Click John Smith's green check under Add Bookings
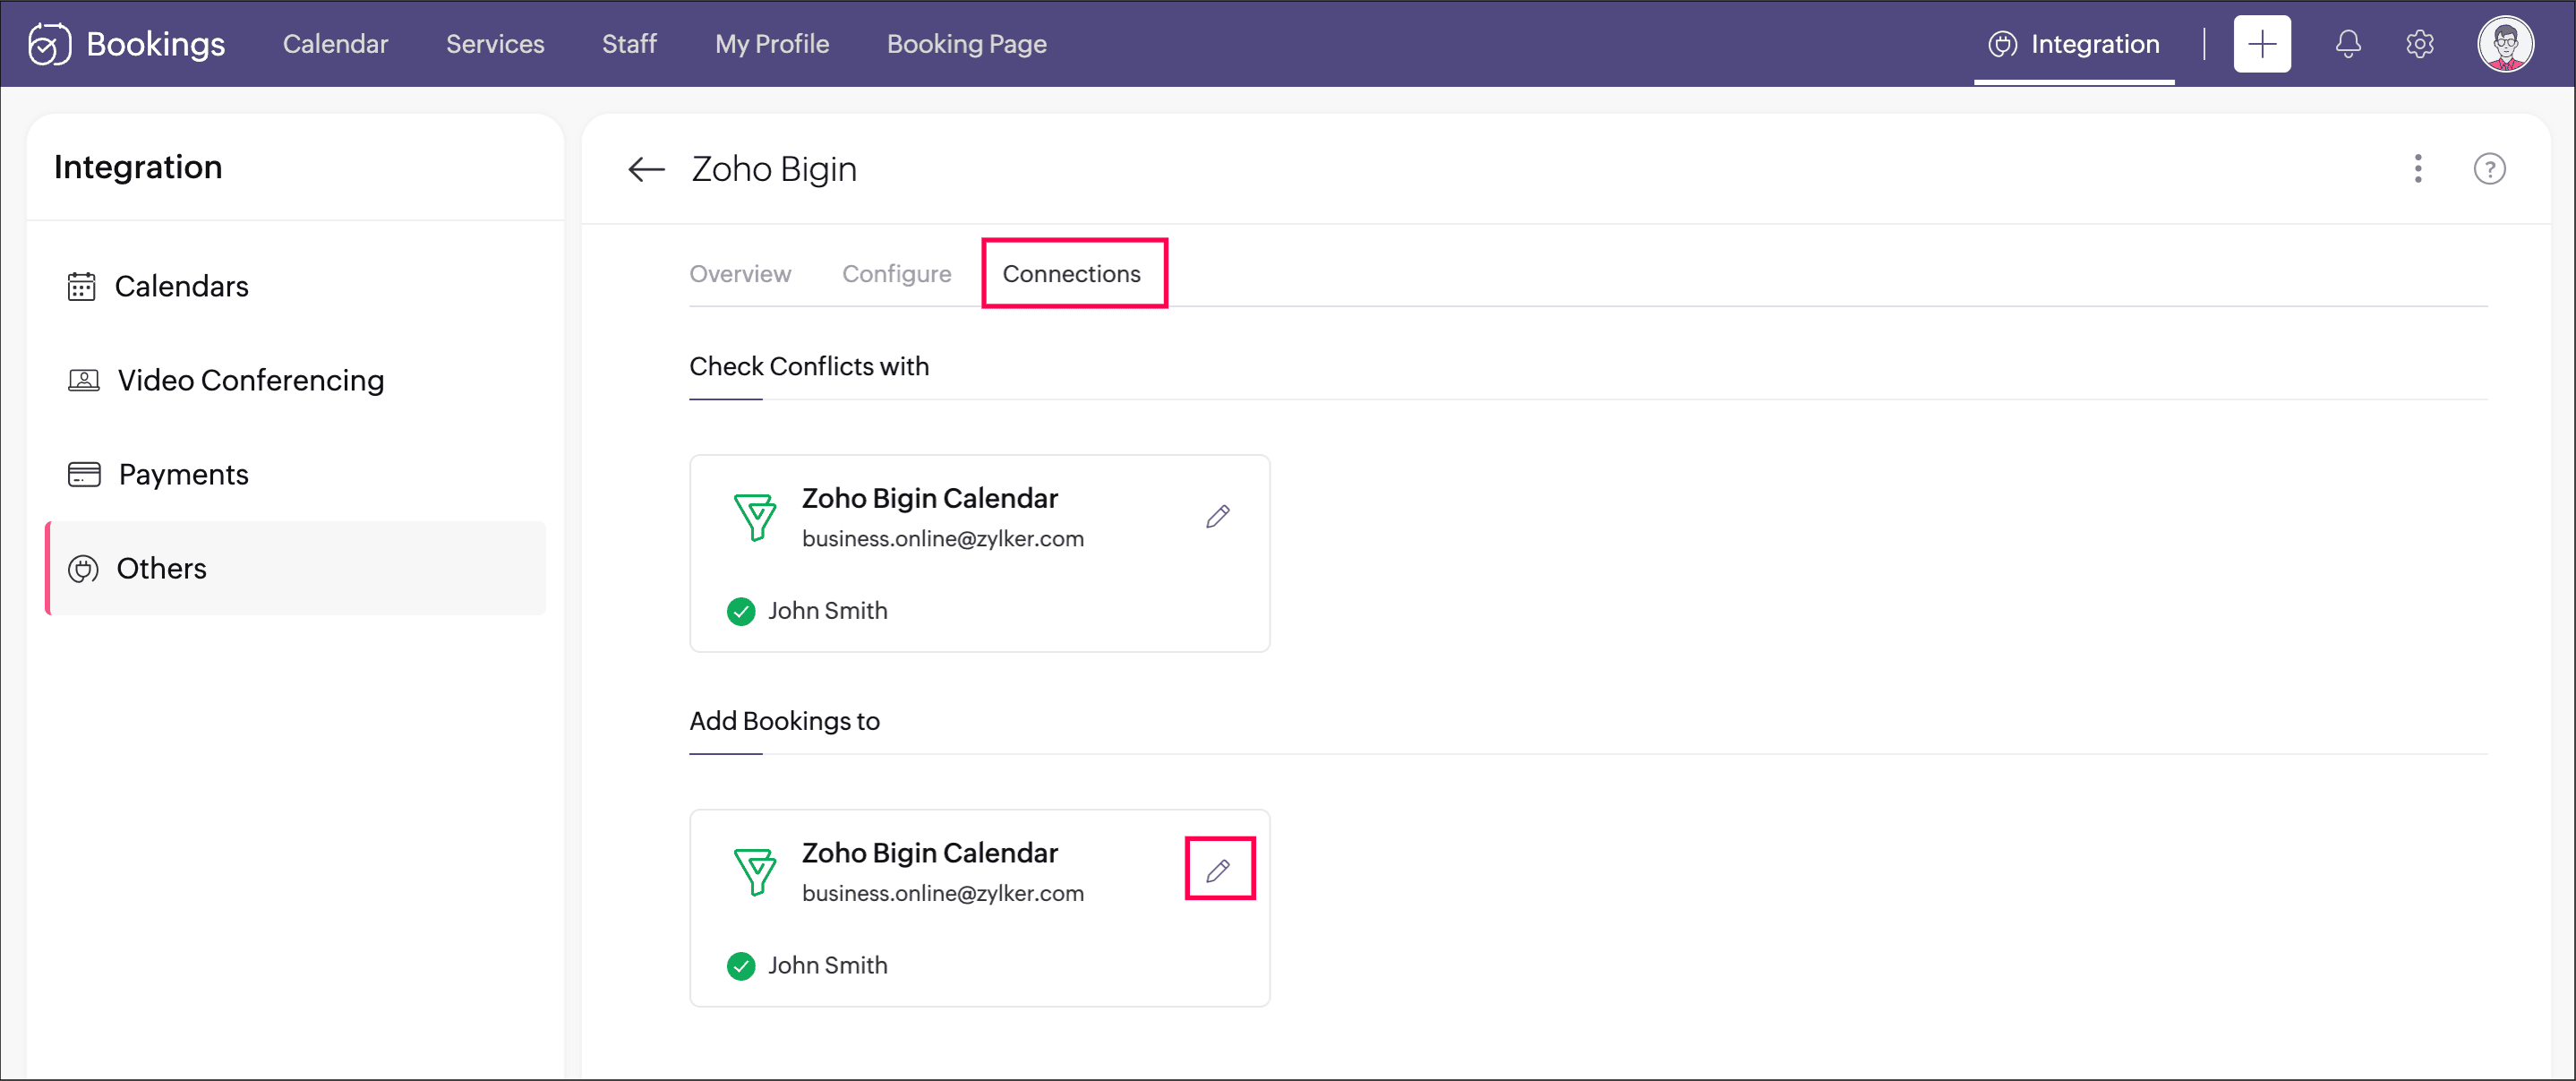This screenshot has width=2576, height=1081. (741, 966)
